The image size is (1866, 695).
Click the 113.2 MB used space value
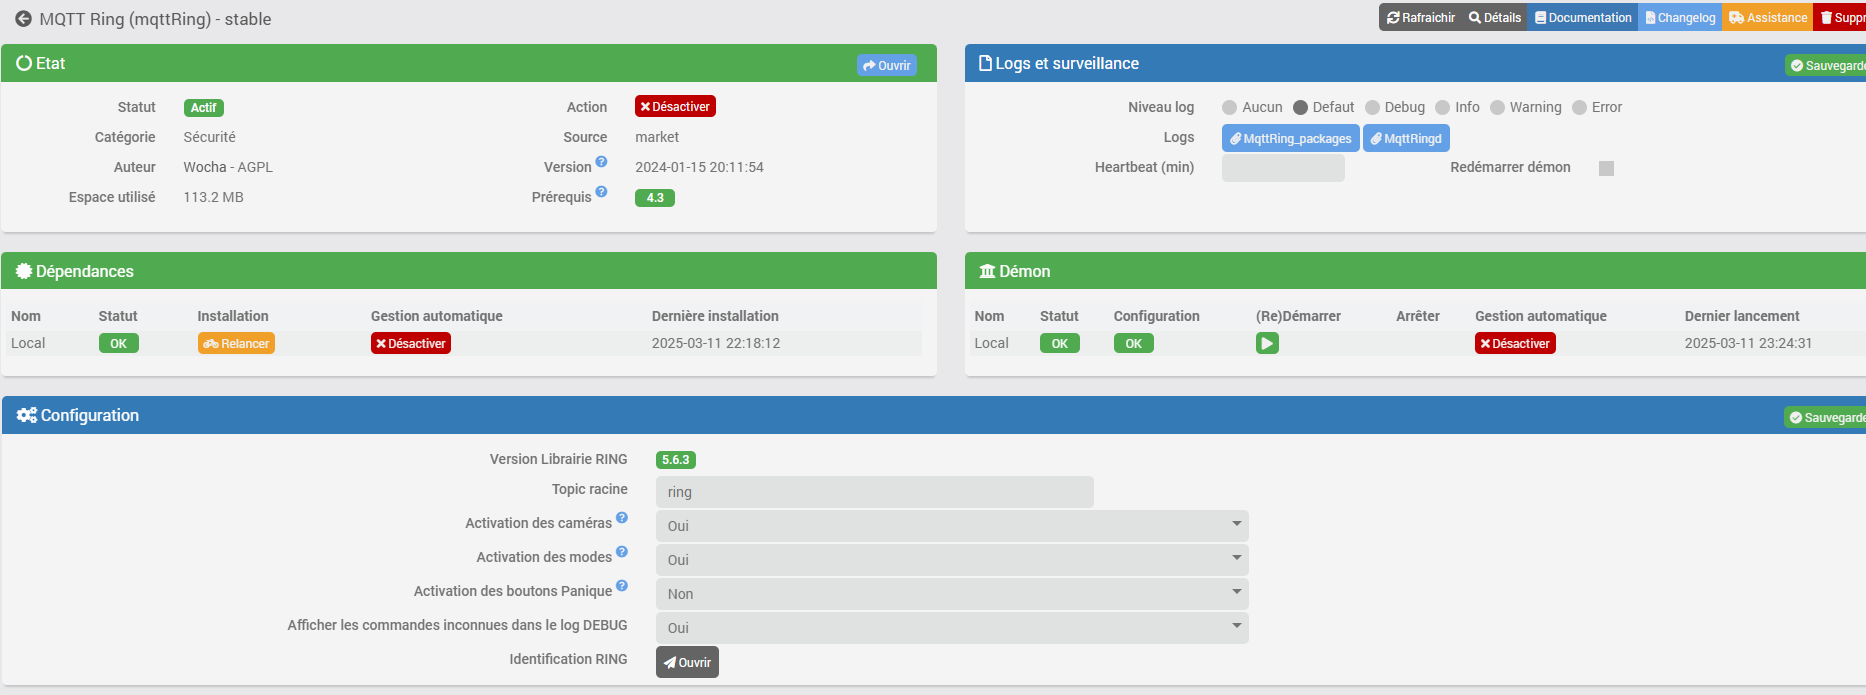213,197
